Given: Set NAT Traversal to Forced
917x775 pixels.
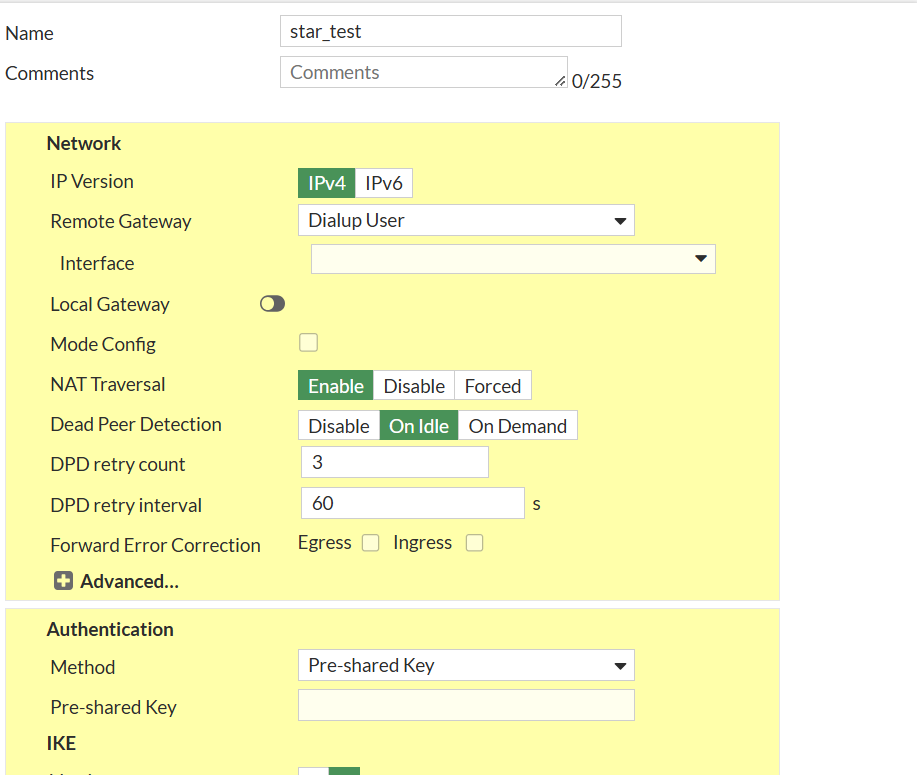Looking at the screenshot, I should click(x=492, y=386).
